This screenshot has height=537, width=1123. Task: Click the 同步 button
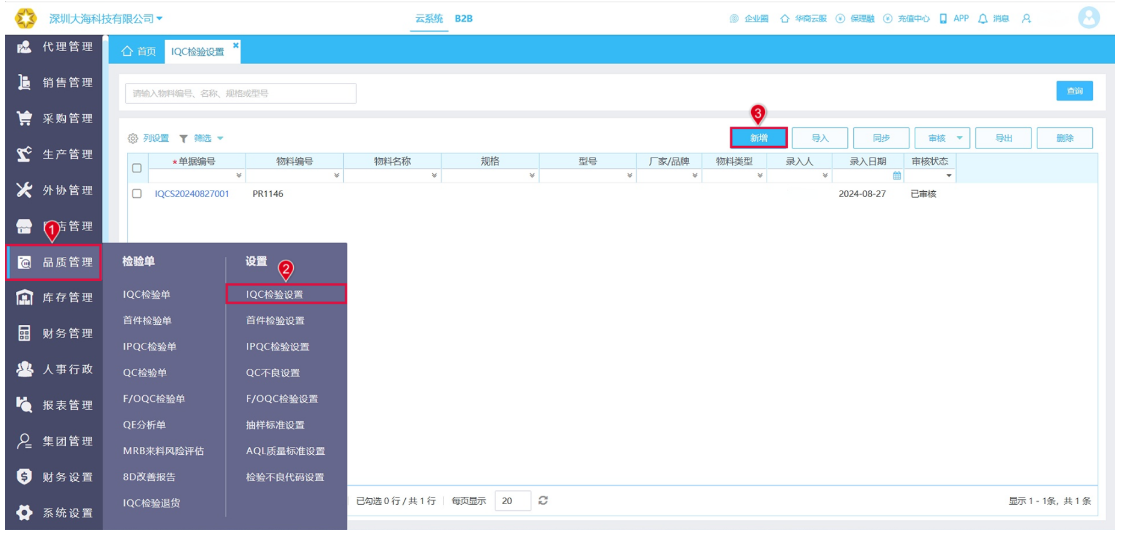pos(881,138)
